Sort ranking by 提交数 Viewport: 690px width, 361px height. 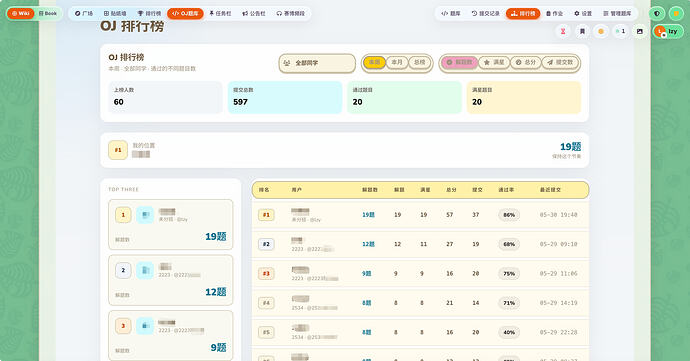[x=560, y=63]
